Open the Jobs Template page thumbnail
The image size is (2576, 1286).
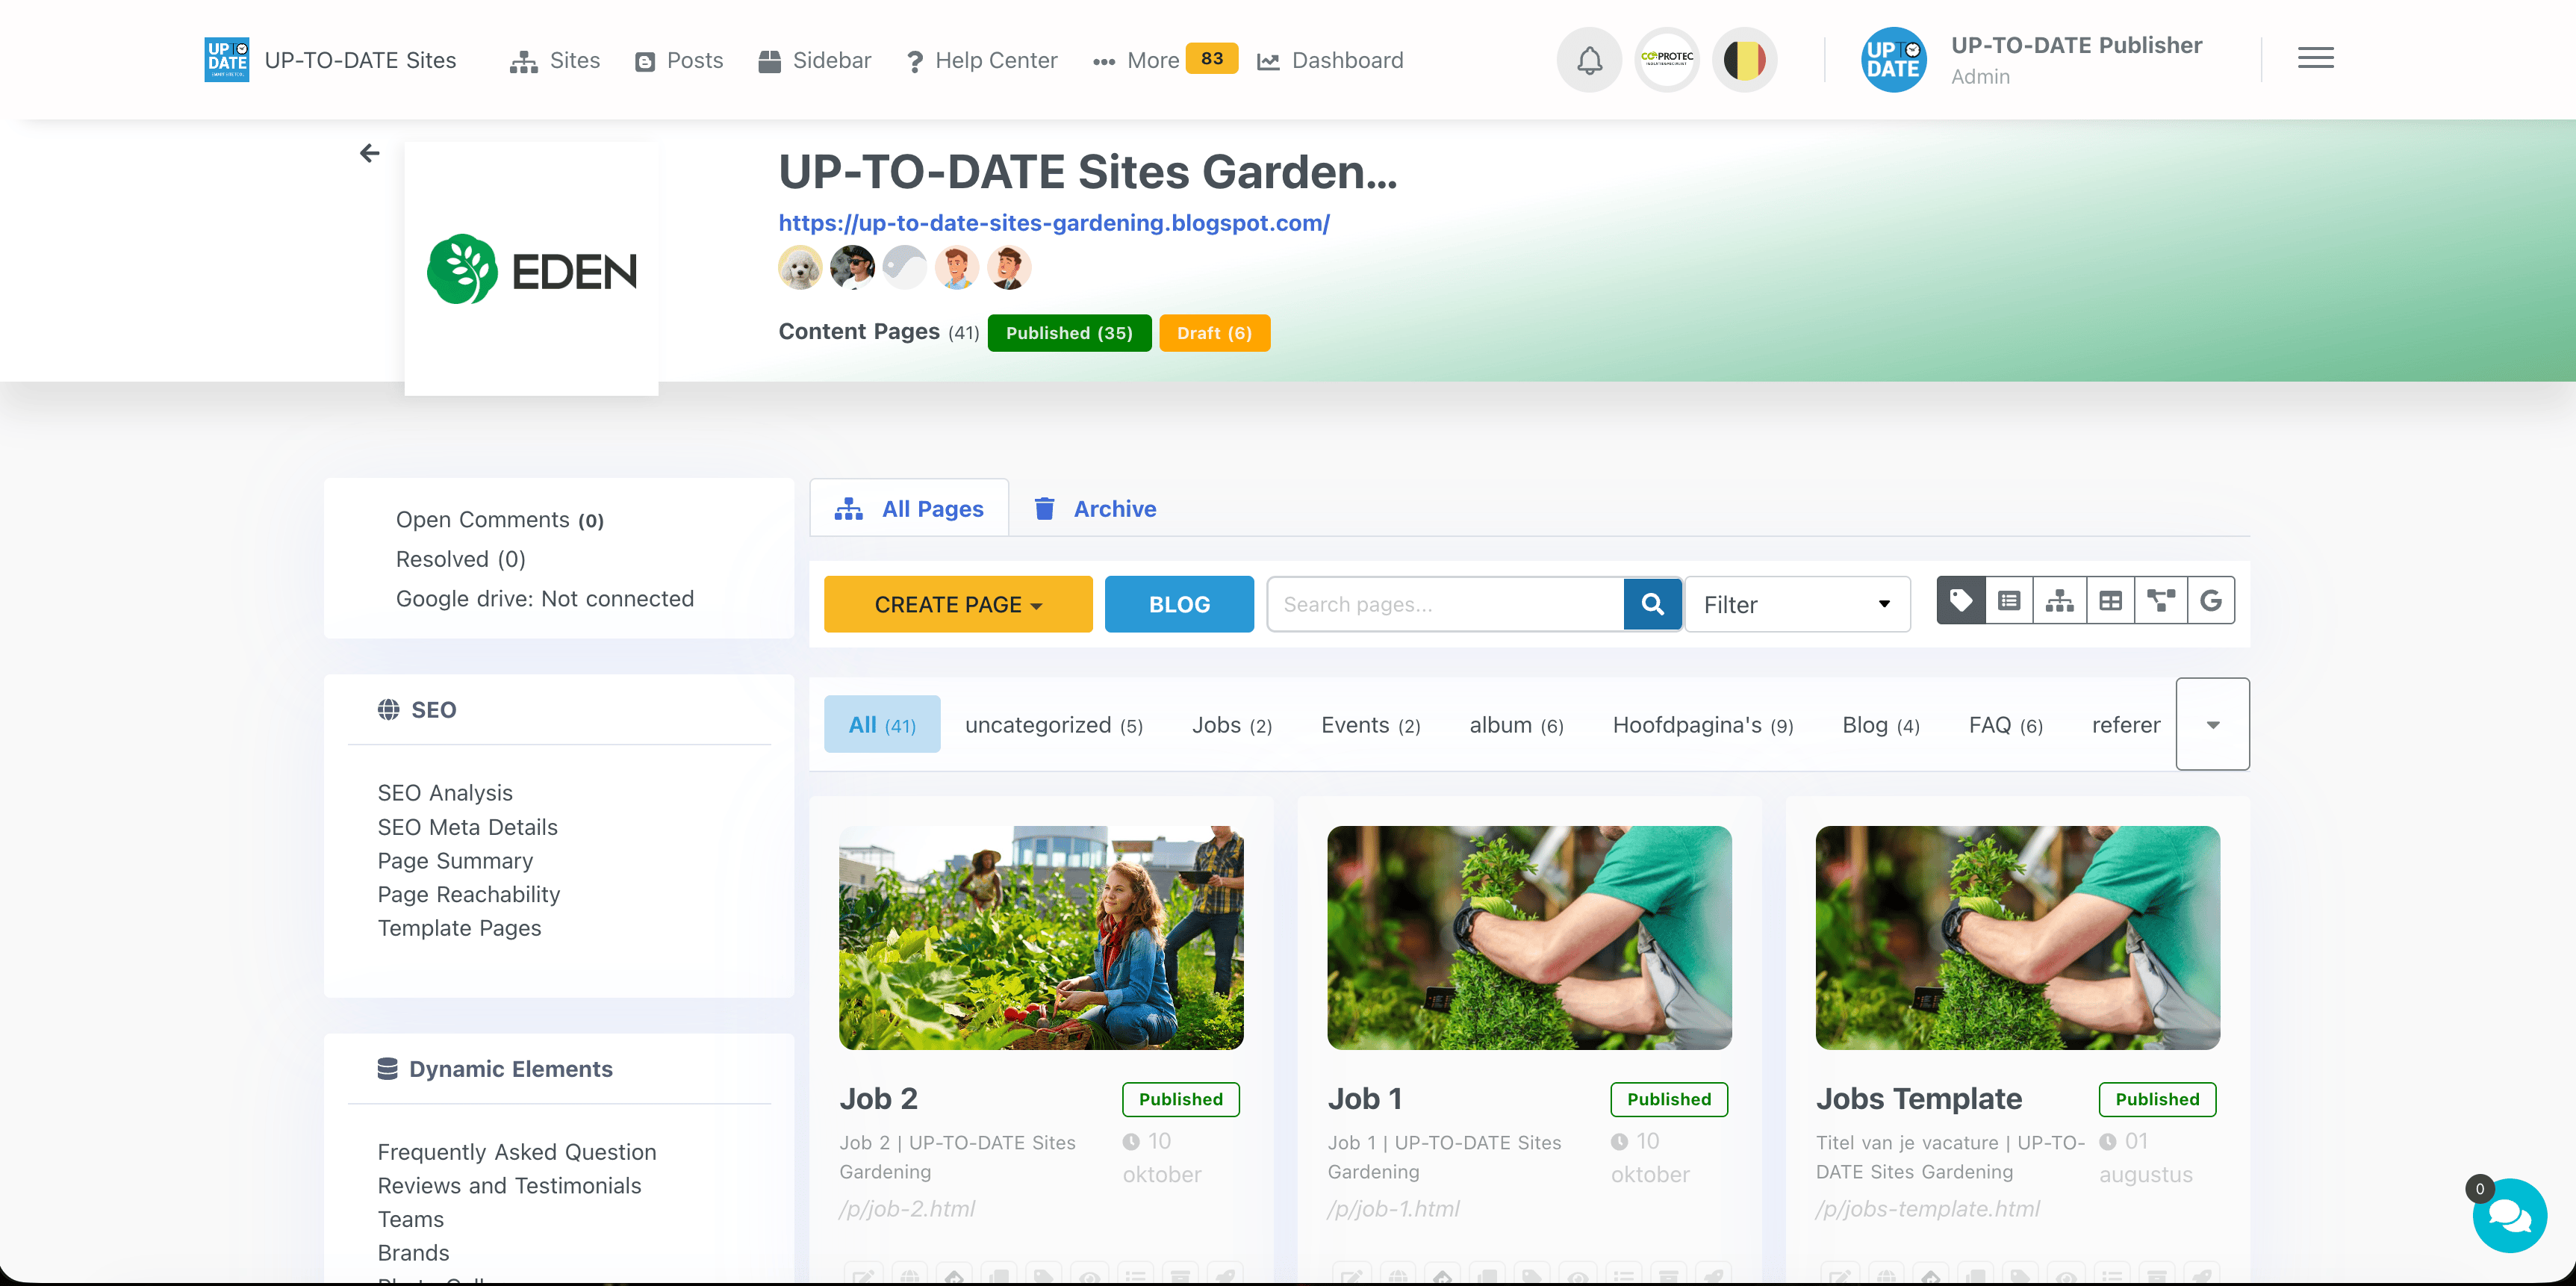click(x=2018, y=937)
